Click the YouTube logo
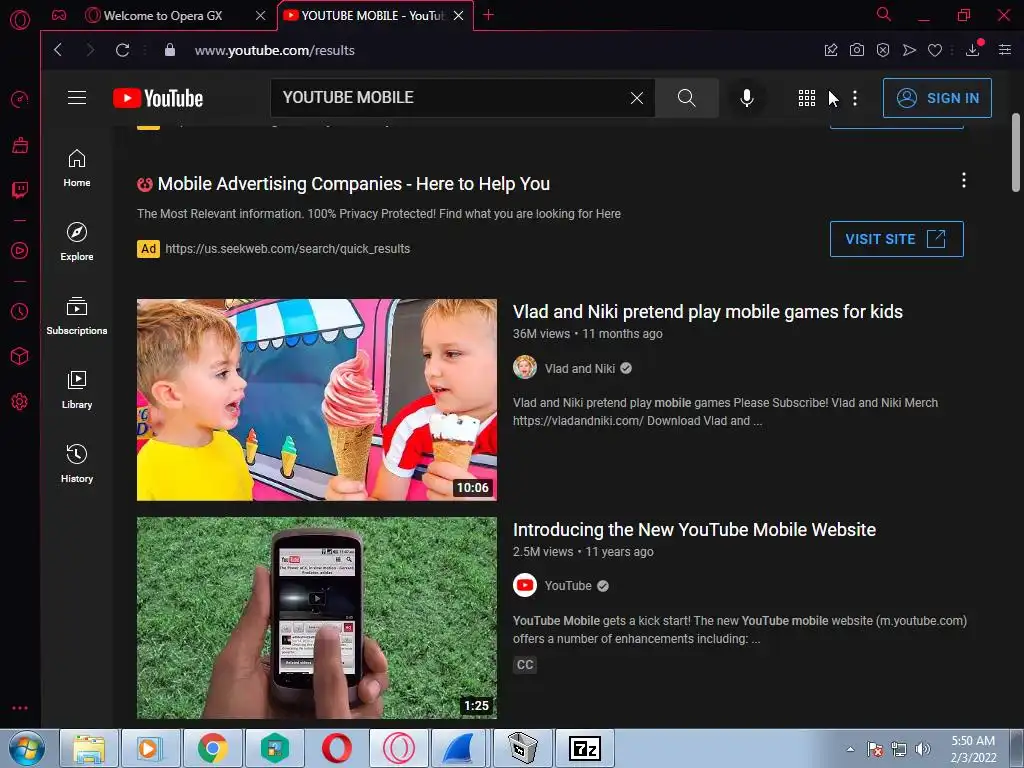The height and width of the screenshot is (768, 1024). coord(158,98)
